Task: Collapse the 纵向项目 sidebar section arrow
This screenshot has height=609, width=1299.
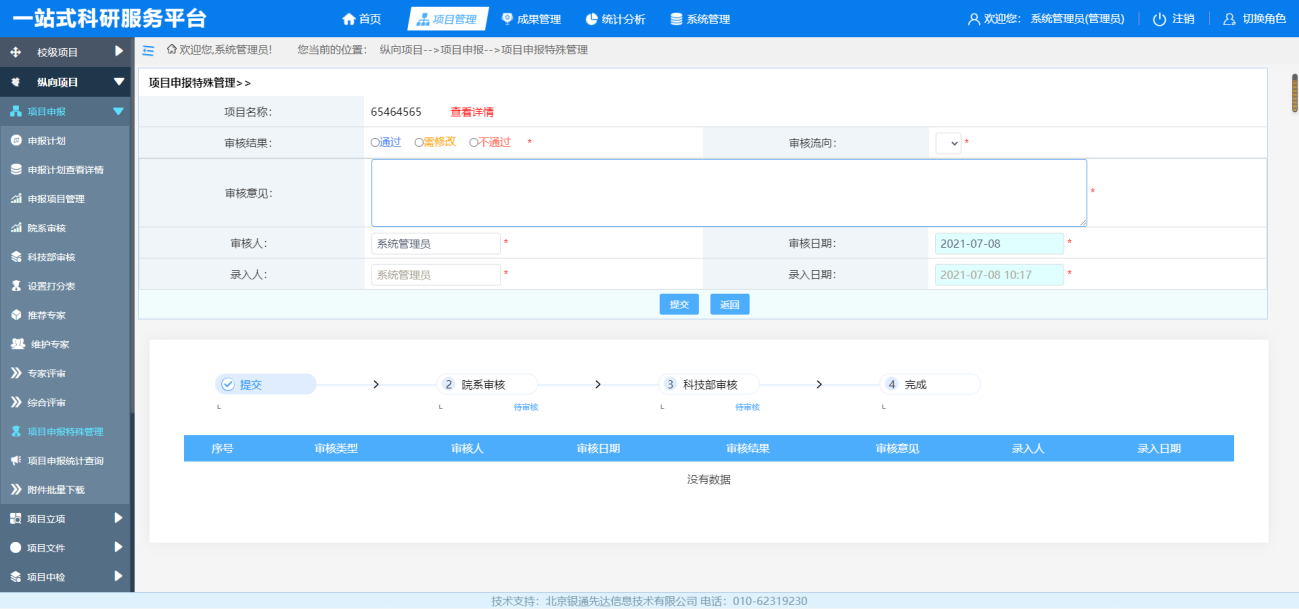Action: click(119, 82)
